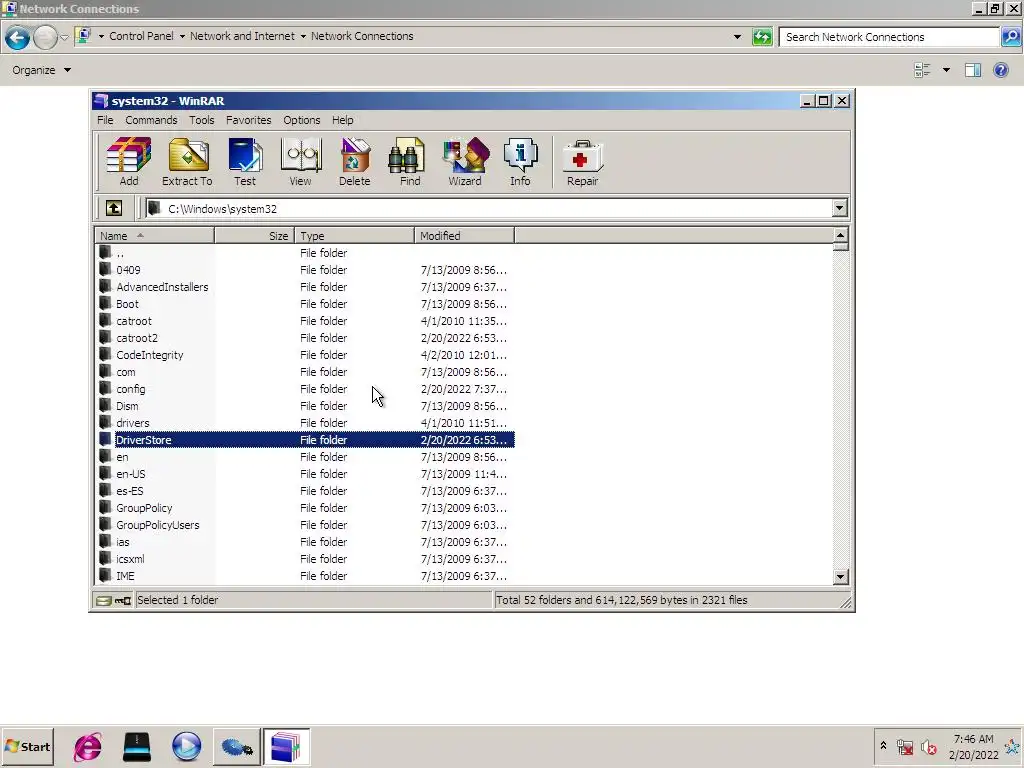Select the GroupPolicyUsers folder
The image size is (1024, 768).
click(305, 524)
